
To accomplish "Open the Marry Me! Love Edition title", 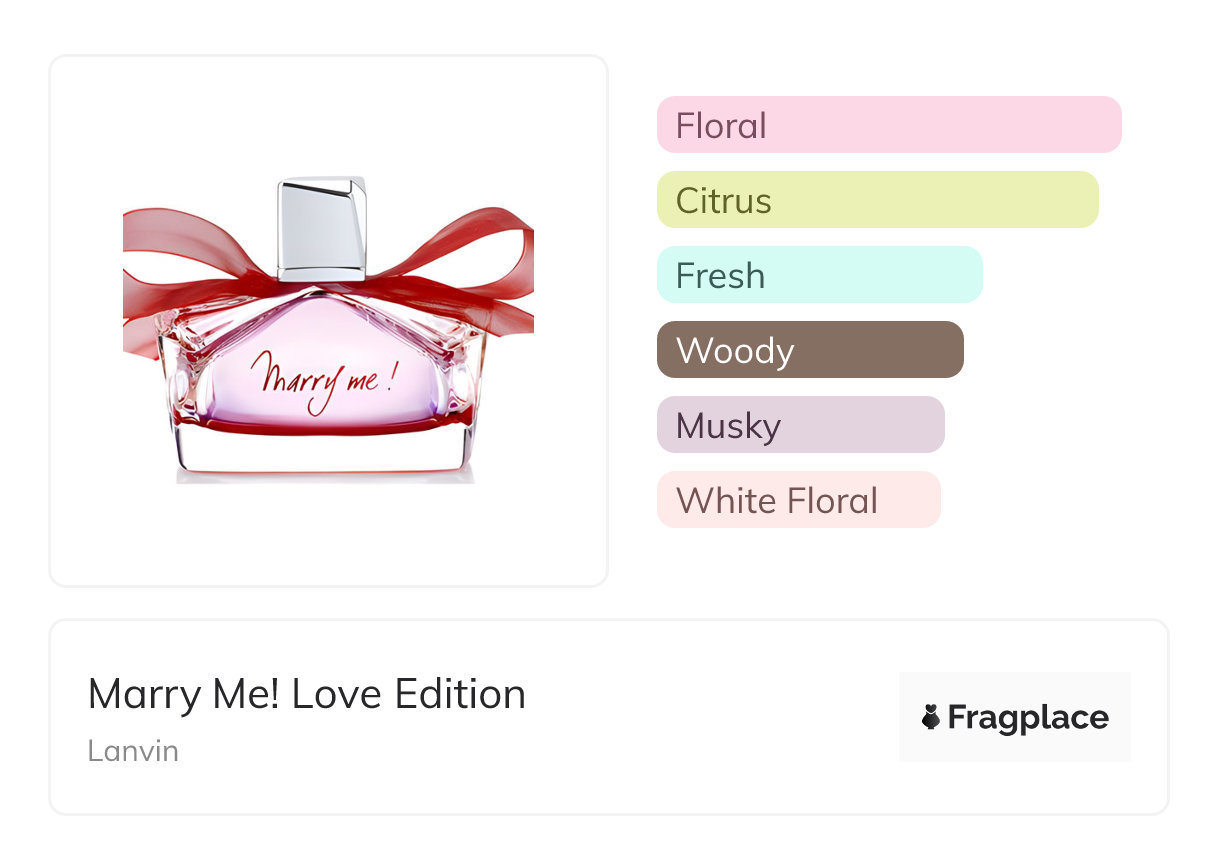I will tap(307, 694).
